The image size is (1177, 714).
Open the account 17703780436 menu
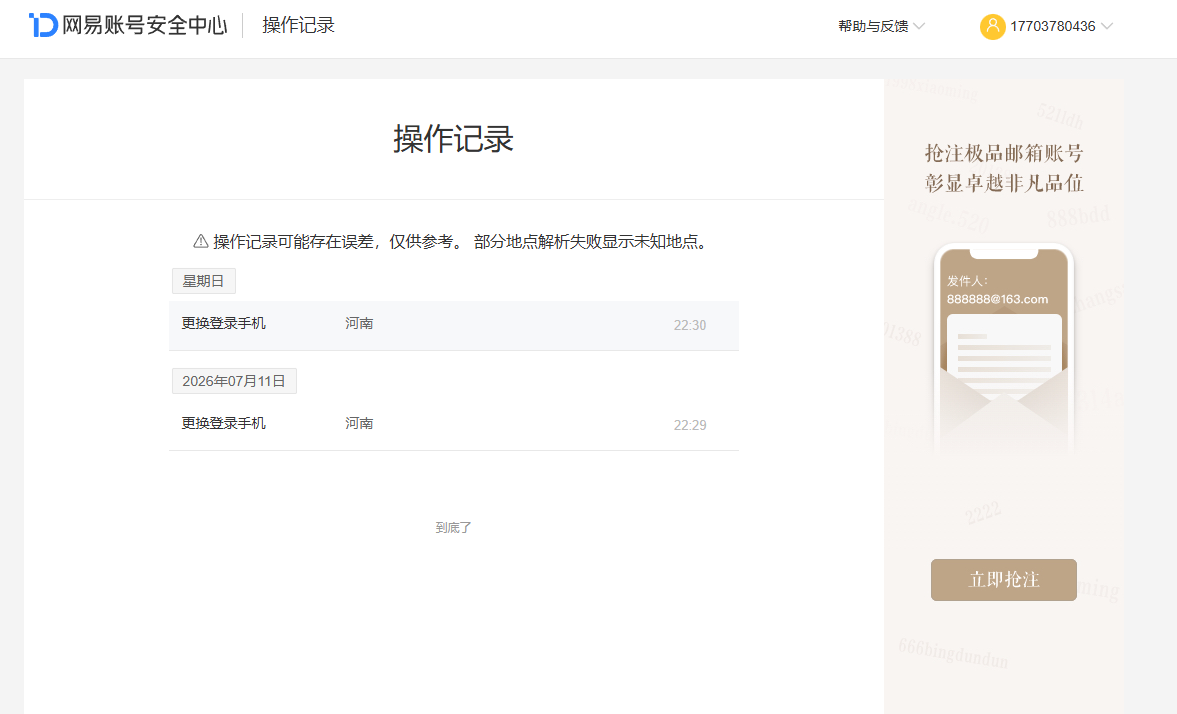pyautogui.click(x=1046, y=26)
